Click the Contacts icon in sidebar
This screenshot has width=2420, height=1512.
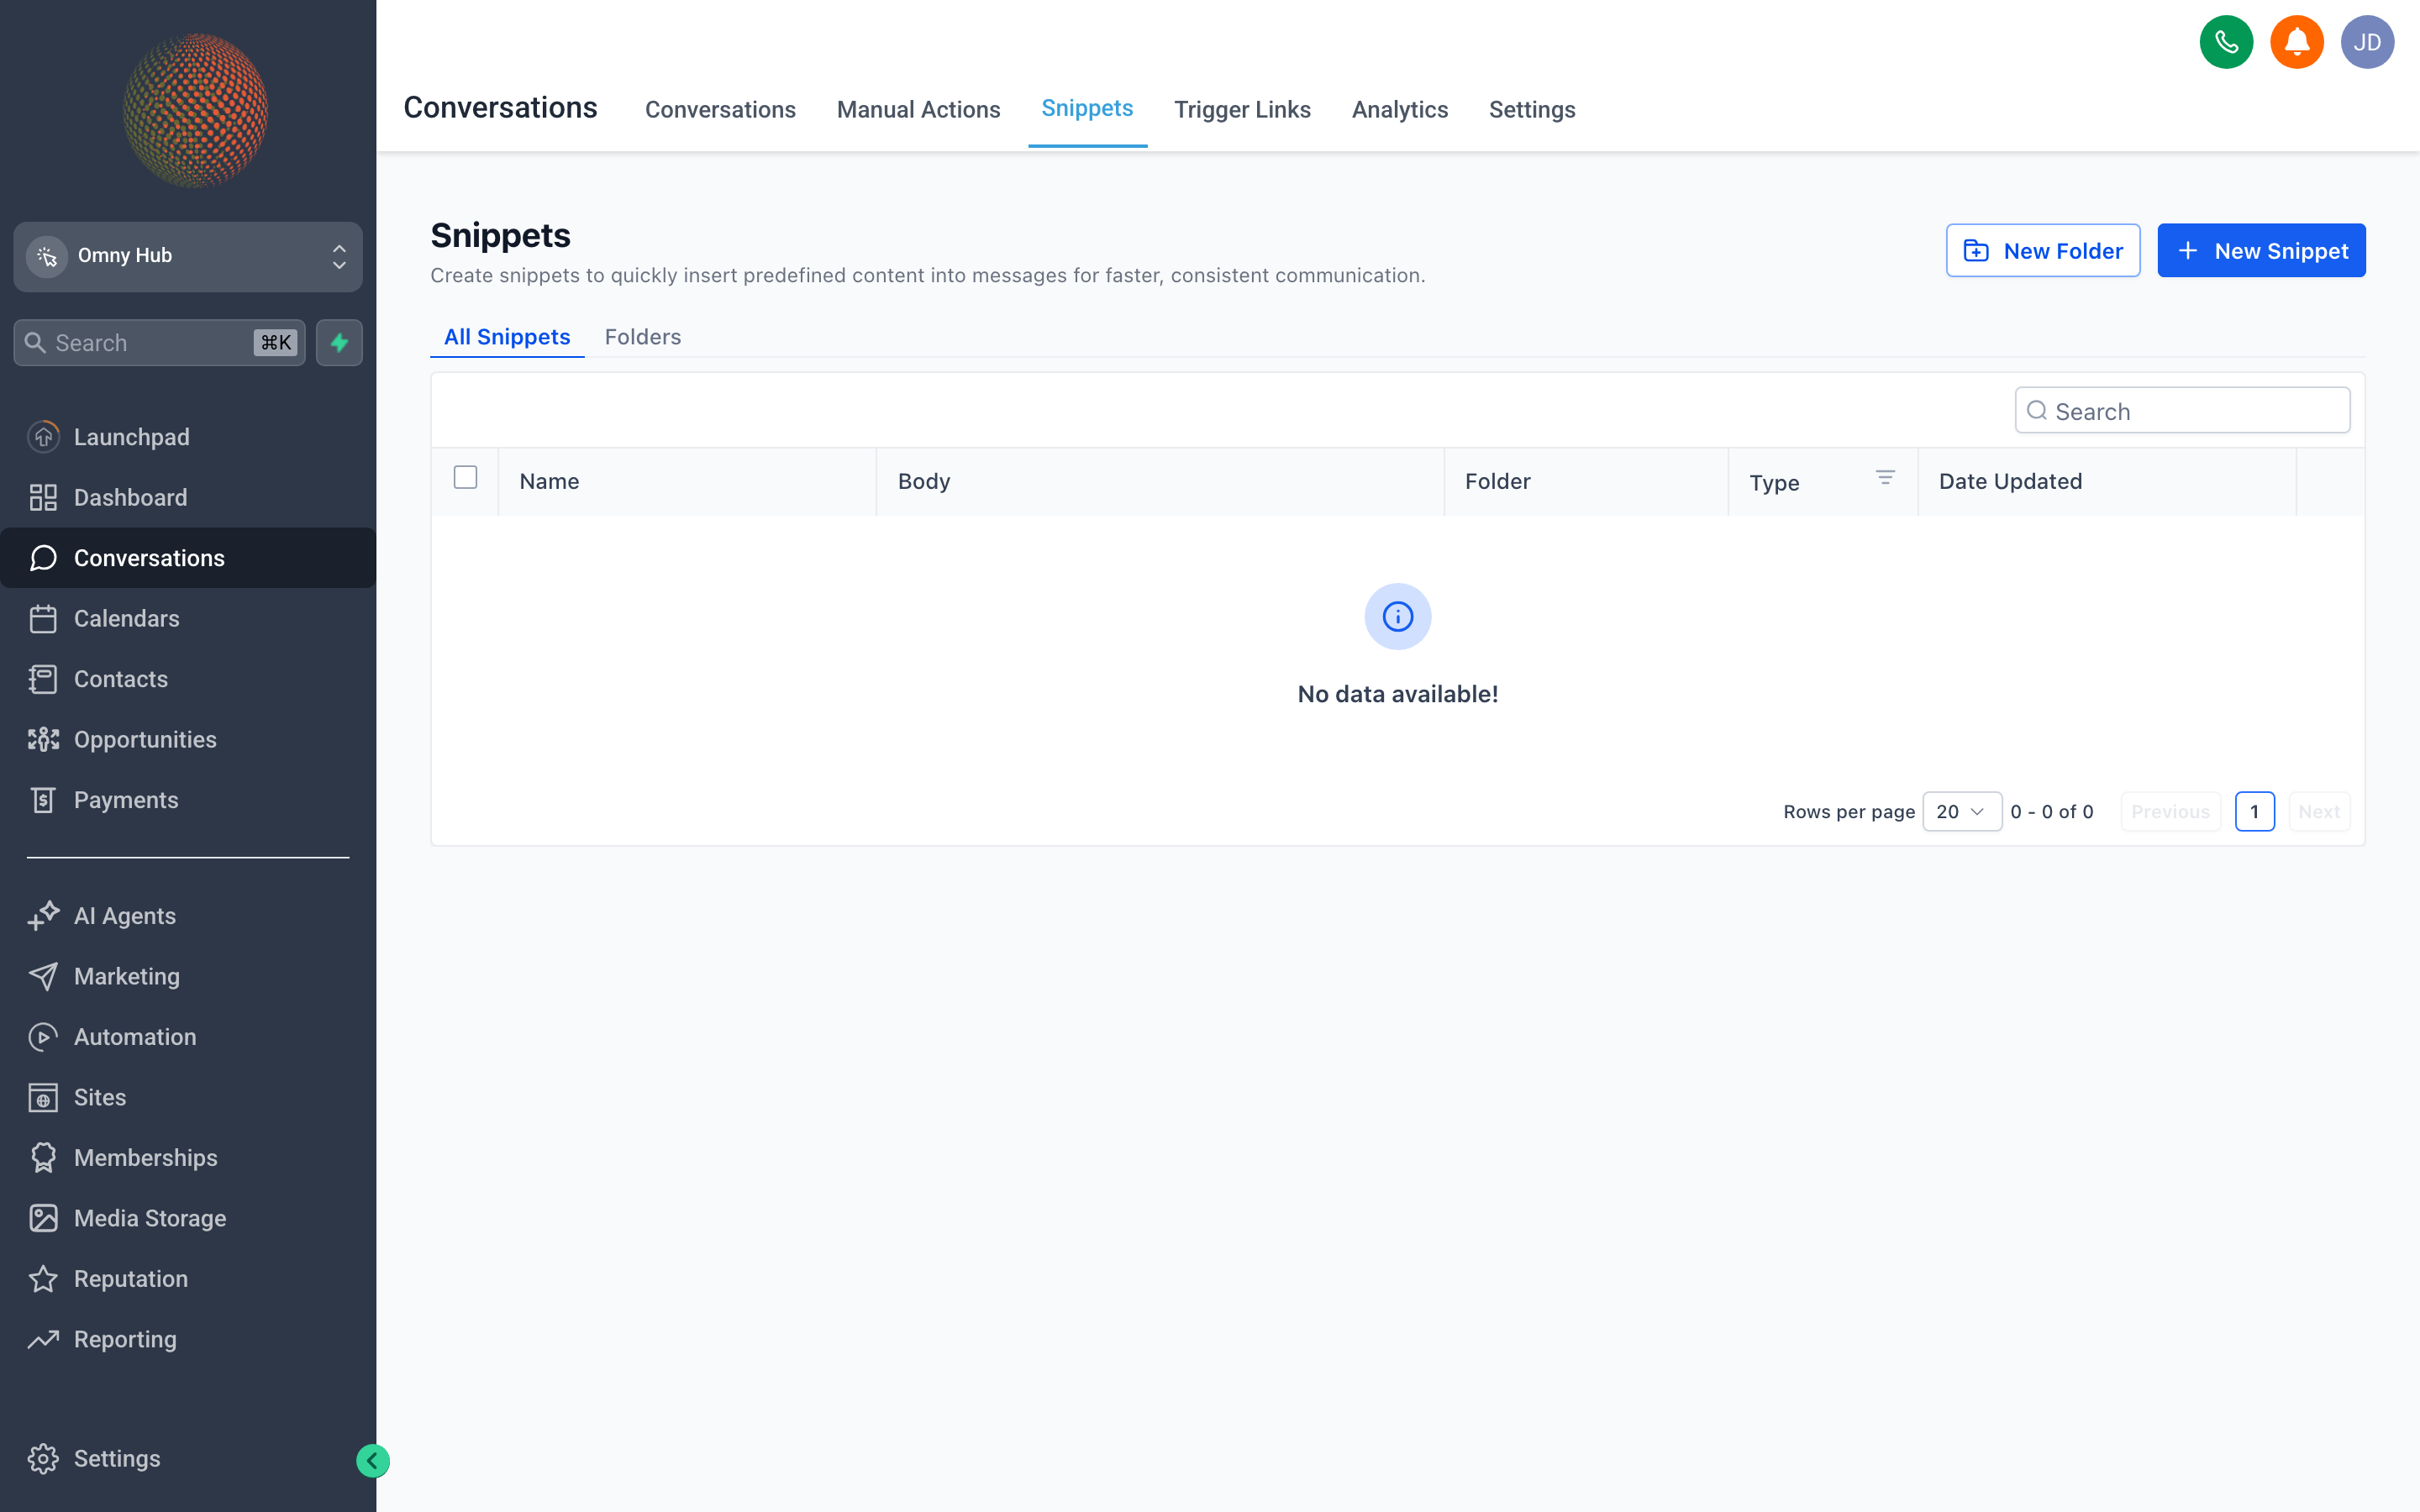[x=43, y=679]
